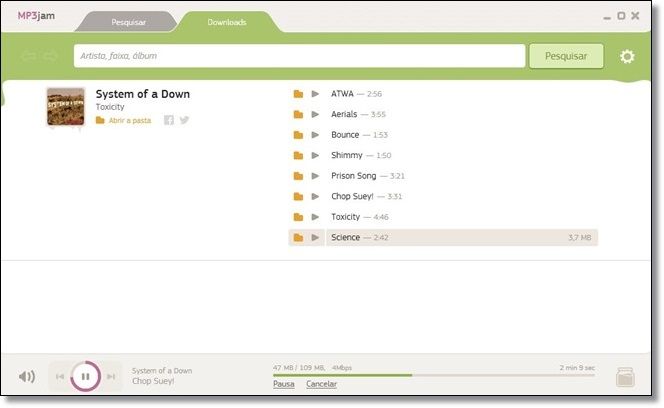Maximize the MP3jam window
The width and height of the screenshot is (664, 408).
point(621,16)
